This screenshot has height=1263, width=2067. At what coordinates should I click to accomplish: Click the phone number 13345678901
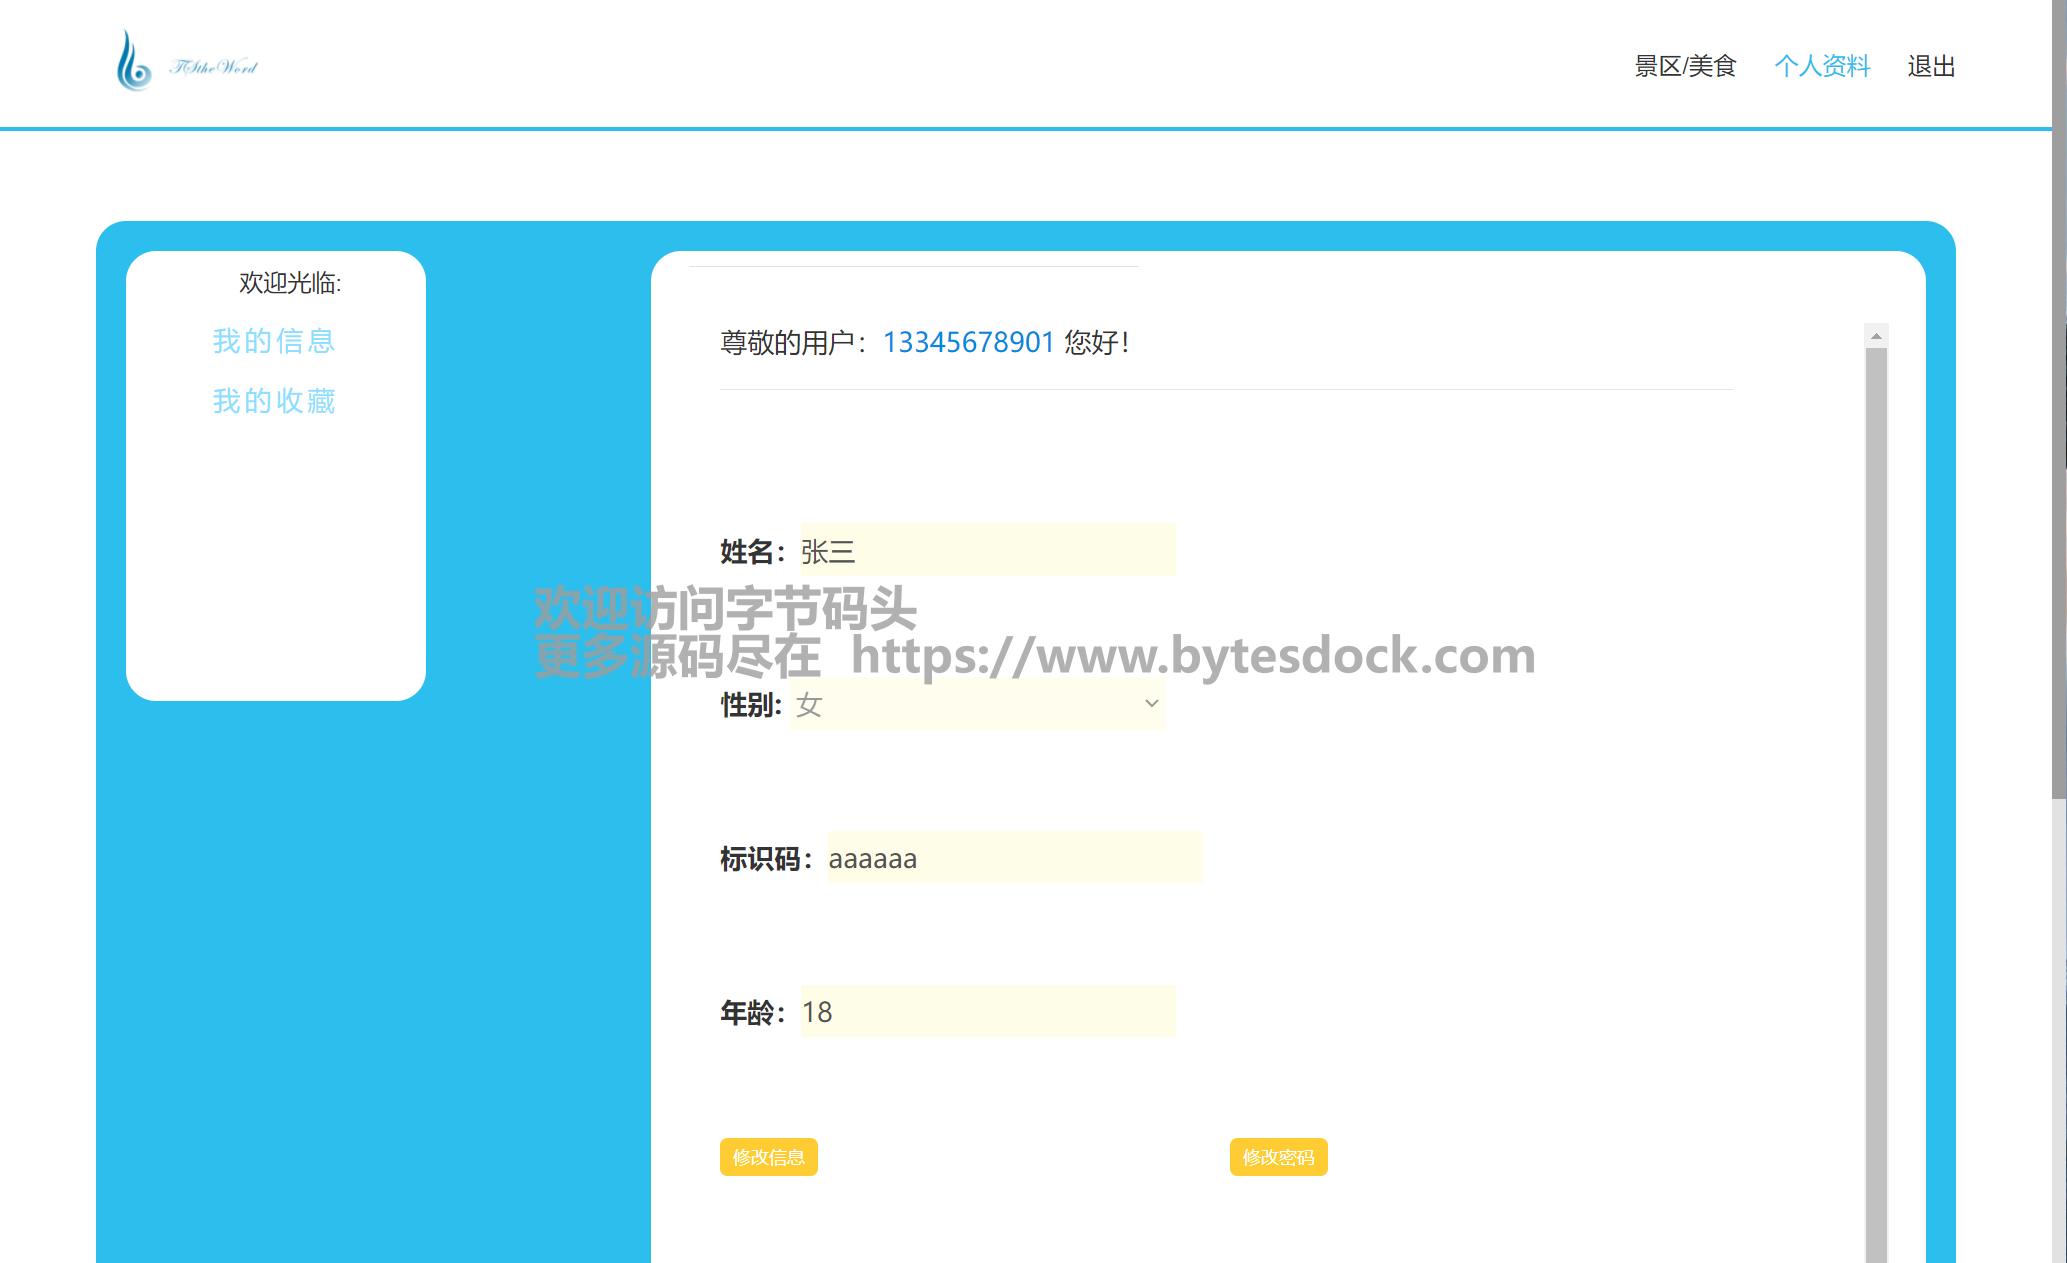tap(968, 342)
